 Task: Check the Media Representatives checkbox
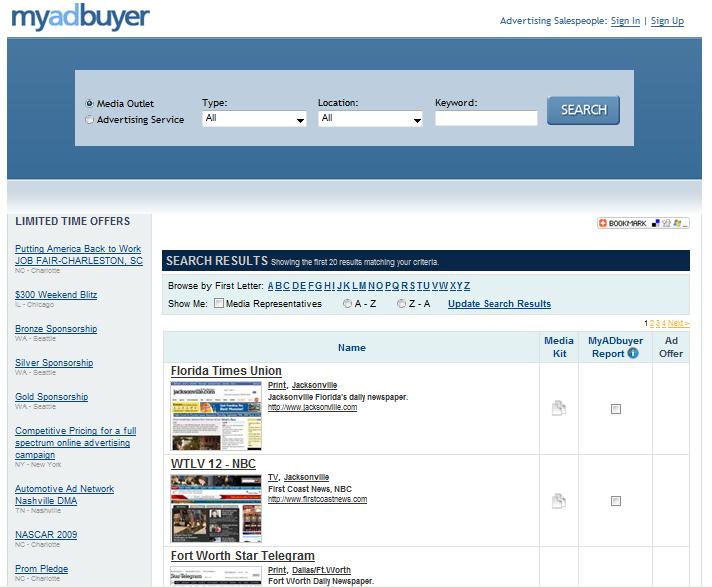[x=219, y=303]
